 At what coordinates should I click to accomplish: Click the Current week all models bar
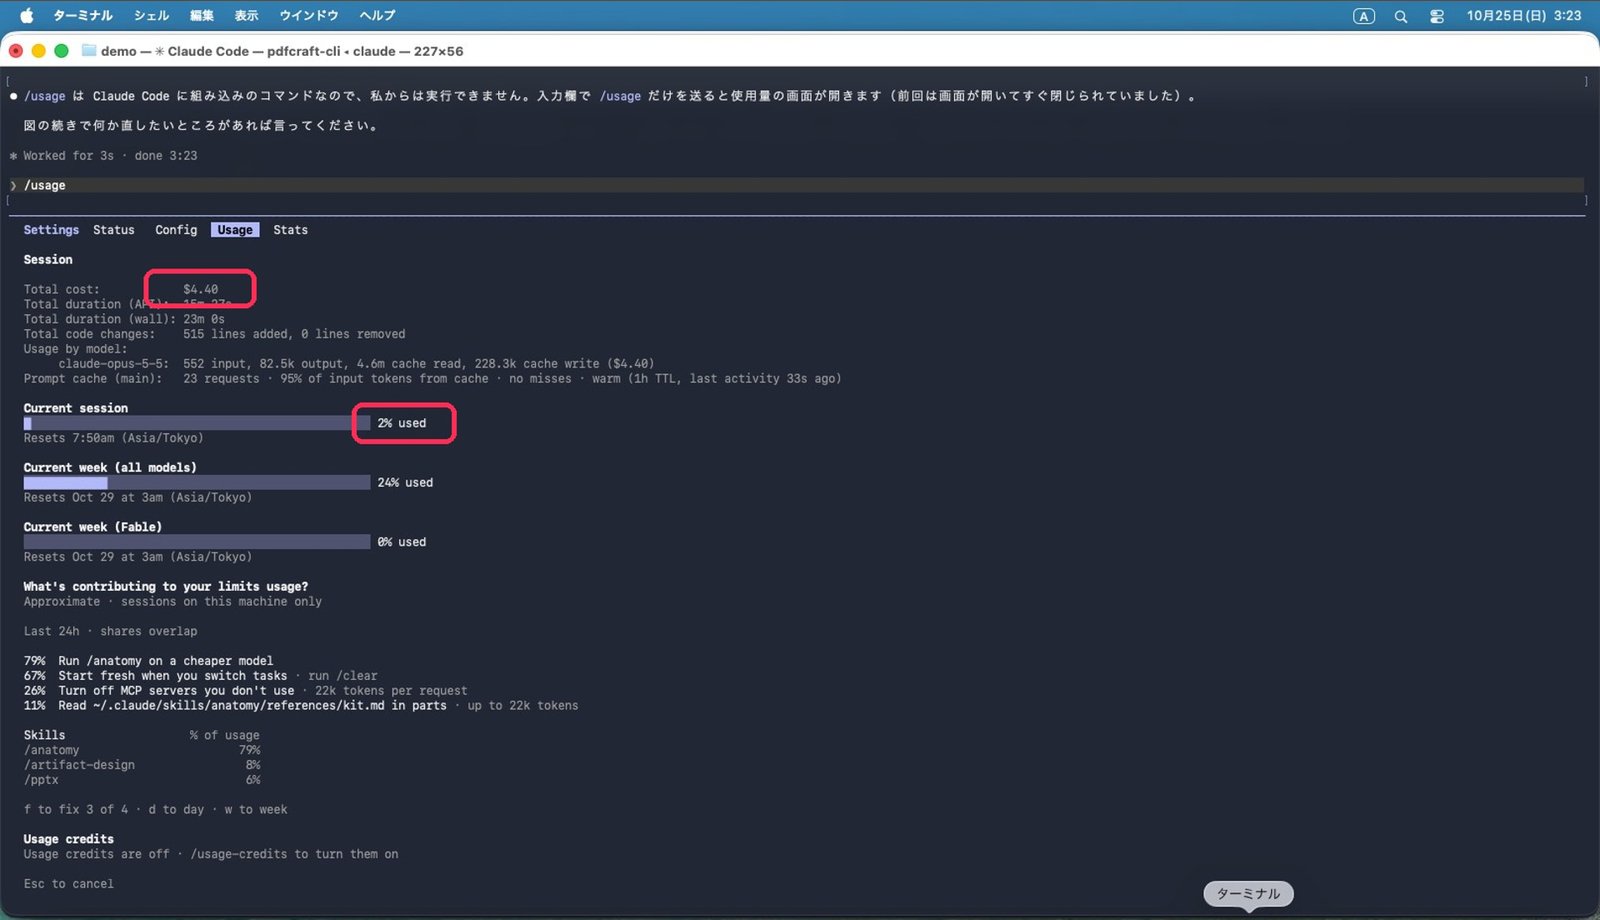click(x=197, y=483)
